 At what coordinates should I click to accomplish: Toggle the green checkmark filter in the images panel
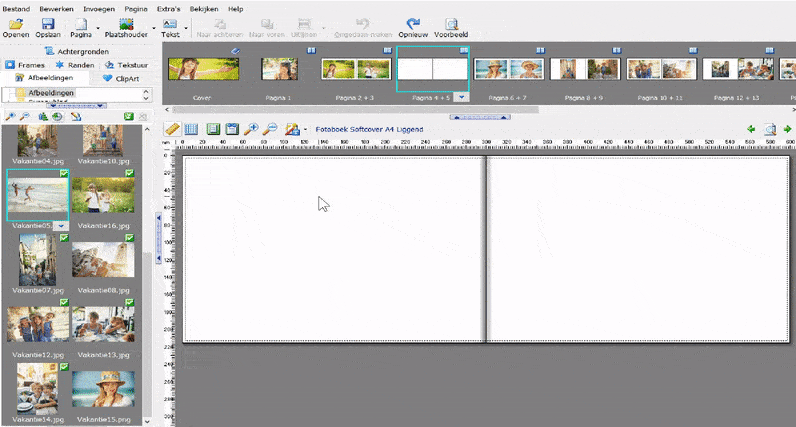point(128,117)
